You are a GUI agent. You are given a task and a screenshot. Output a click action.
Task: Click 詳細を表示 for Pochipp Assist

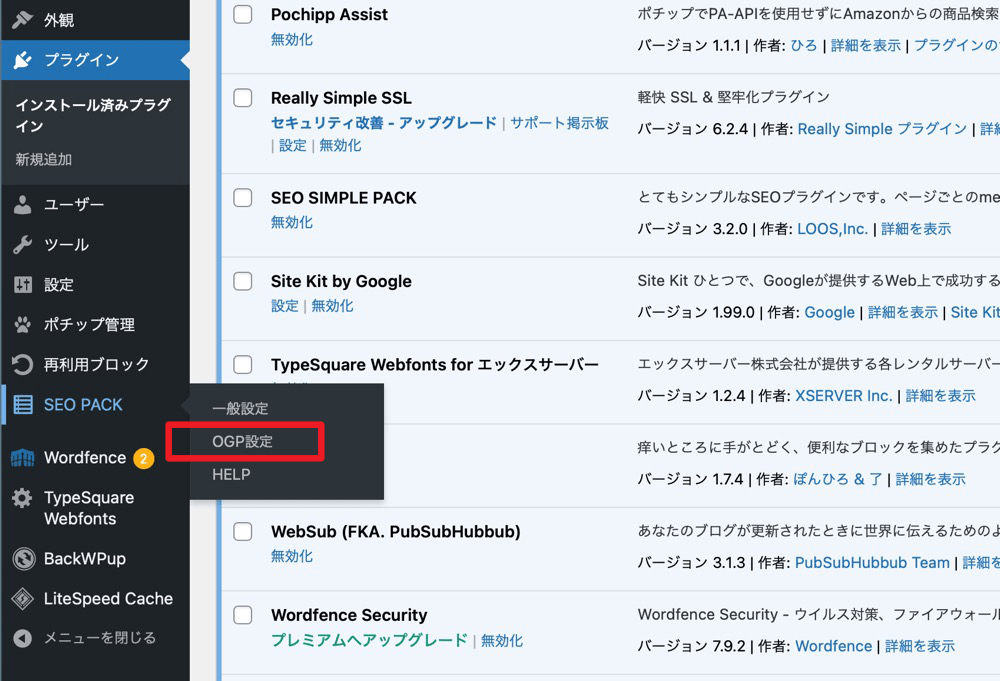(x=865, y=45)
